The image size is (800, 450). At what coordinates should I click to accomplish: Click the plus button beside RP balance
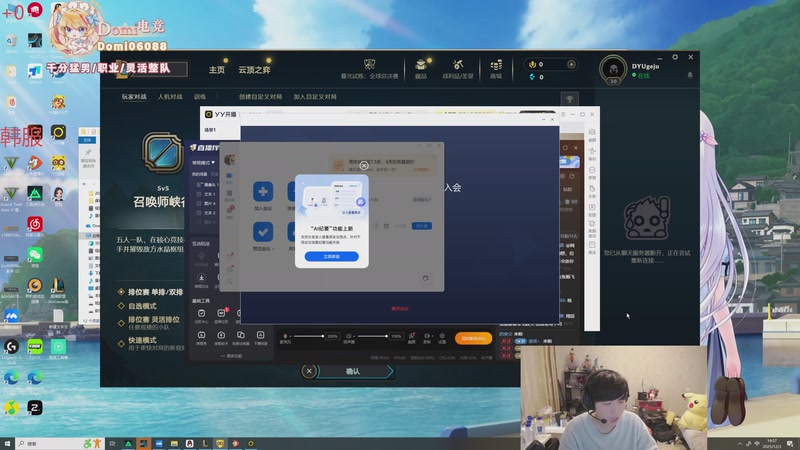point(571,64)
